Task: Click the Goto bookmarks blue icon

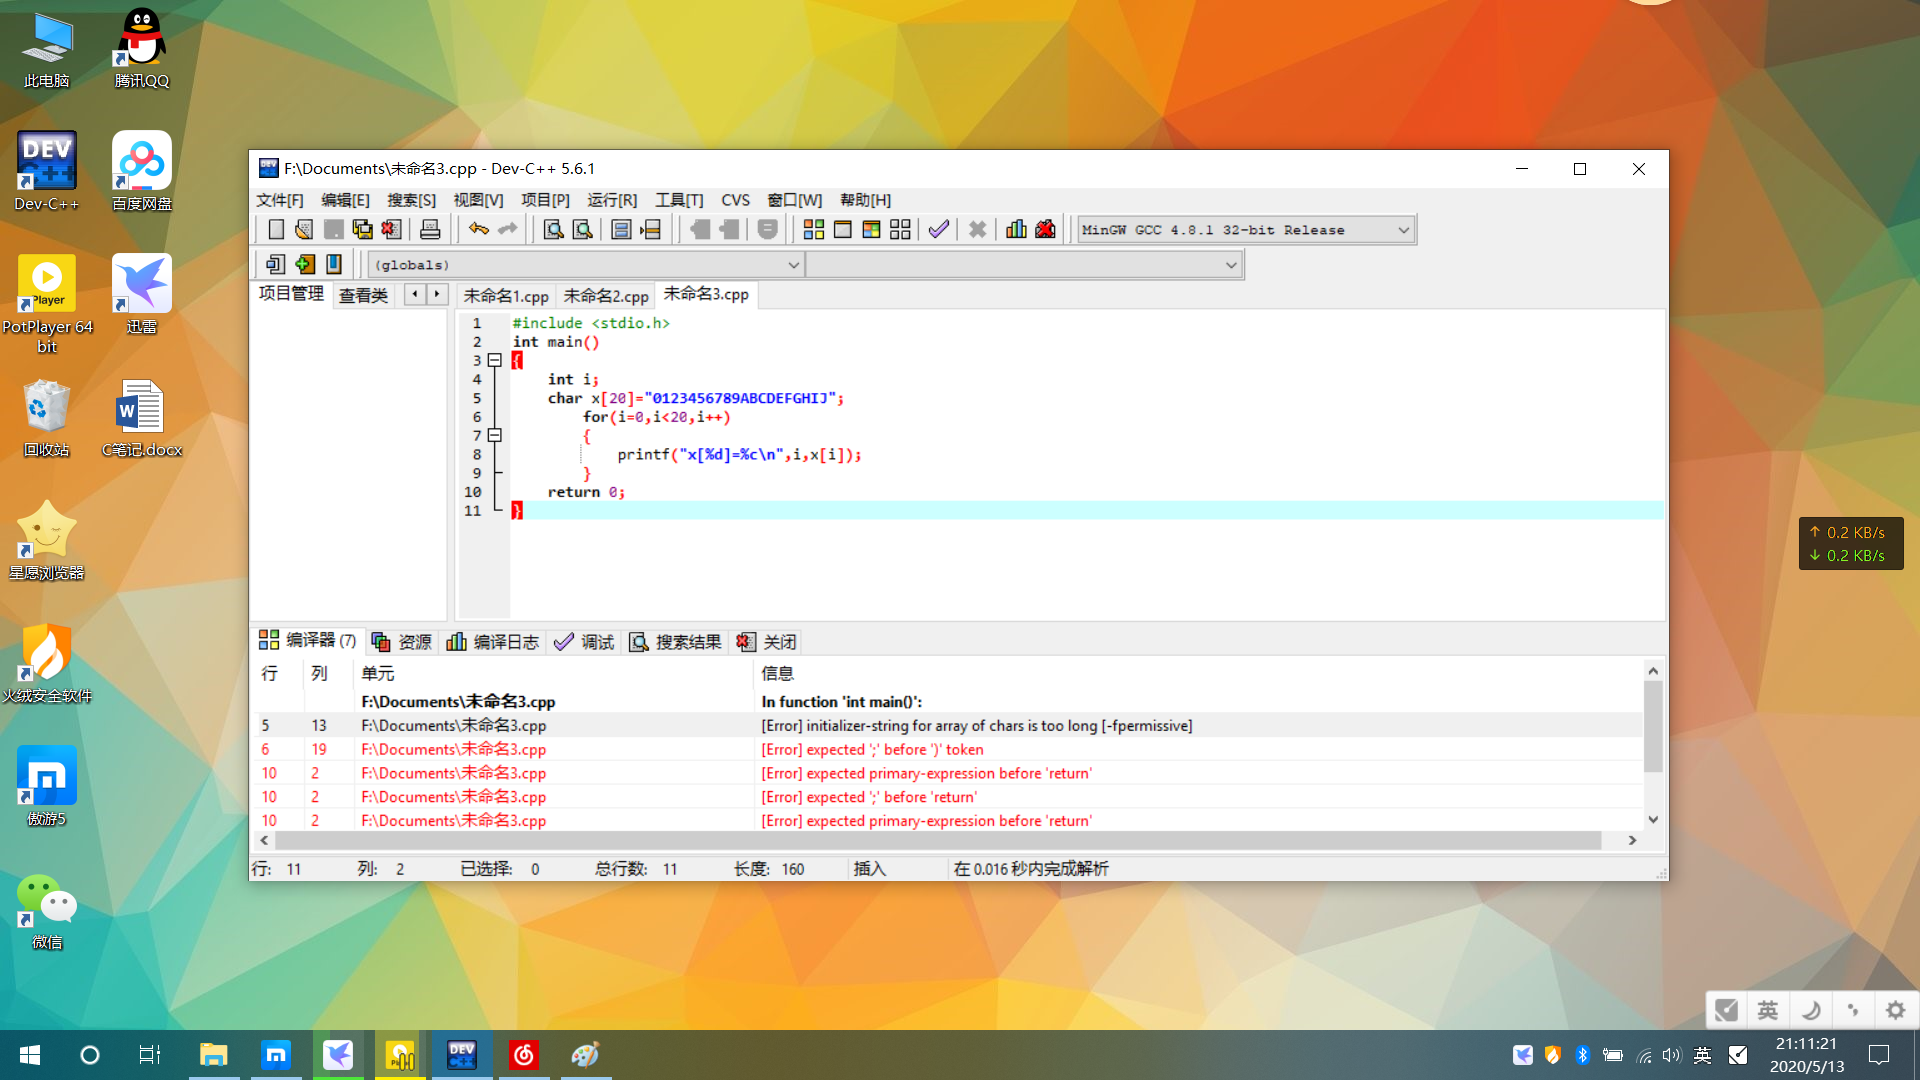Action: coord(334,264)
